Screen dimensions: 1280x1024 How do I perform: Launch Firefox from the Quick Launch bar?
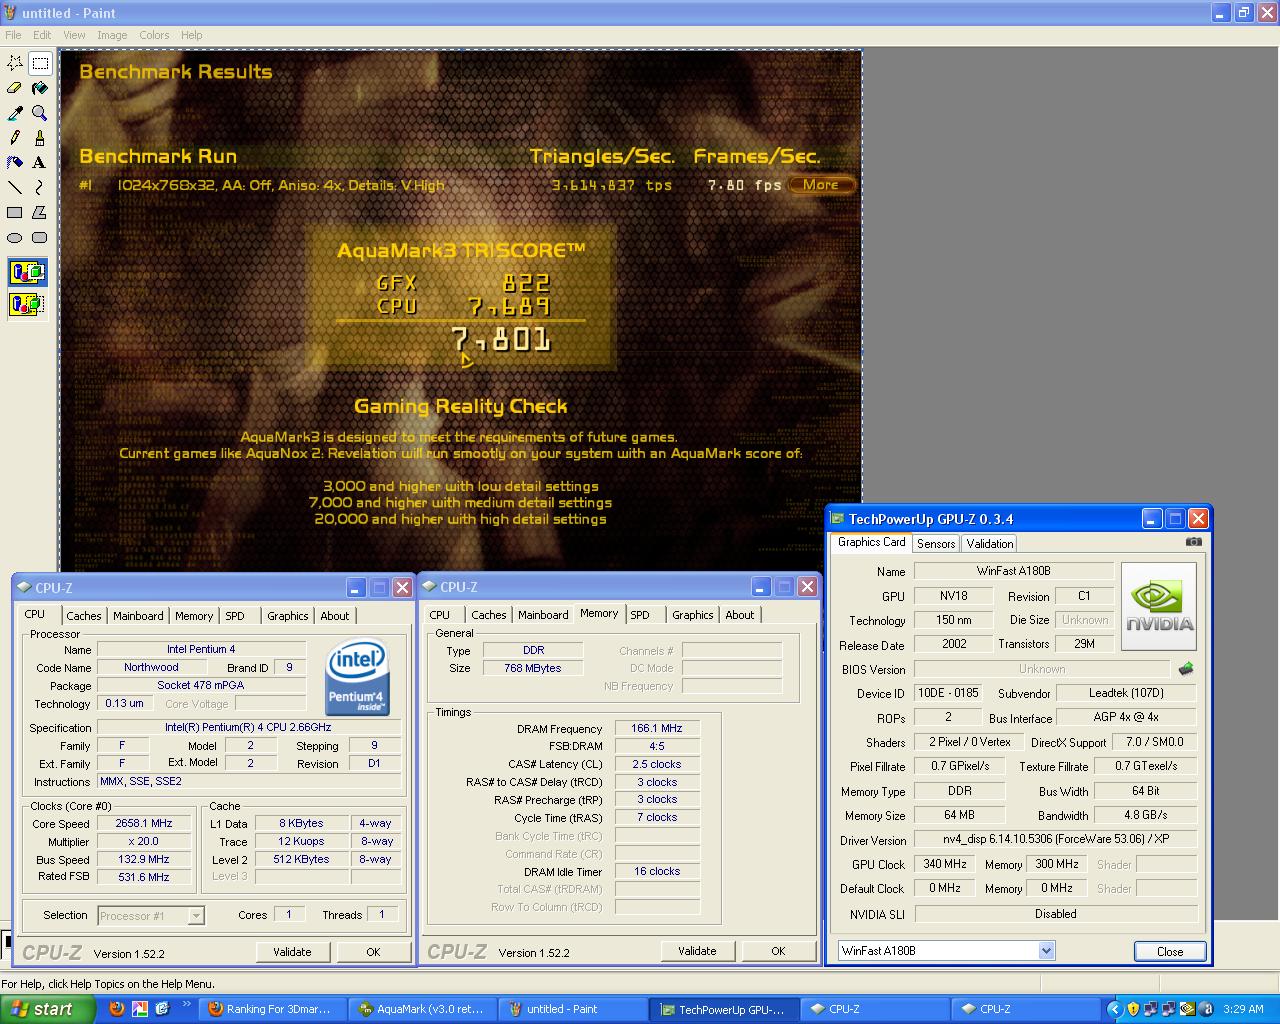tap(117, 1009)
